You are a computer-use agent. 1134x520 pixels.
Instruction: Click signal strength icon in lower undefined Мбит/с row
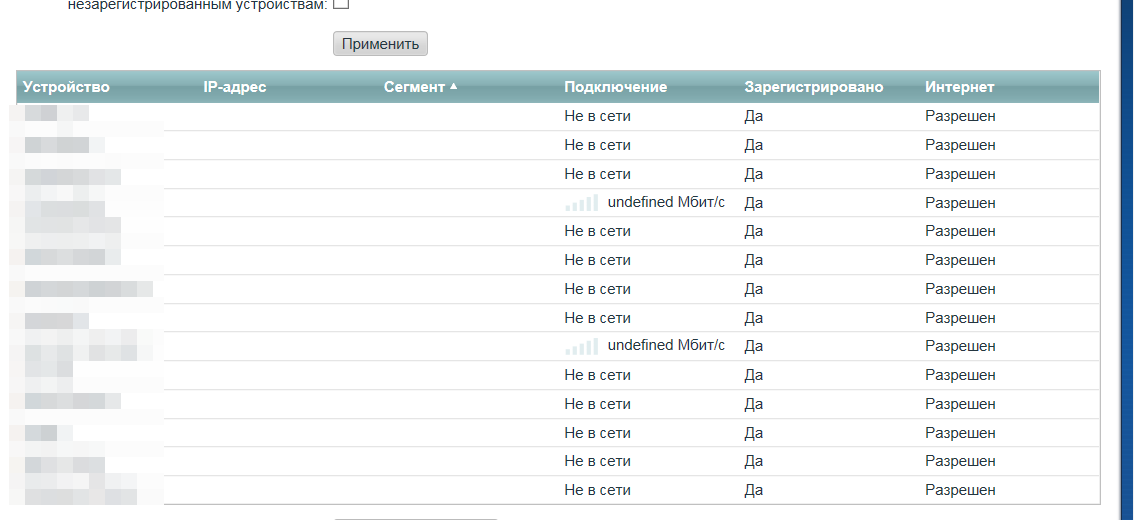(581, 346)
